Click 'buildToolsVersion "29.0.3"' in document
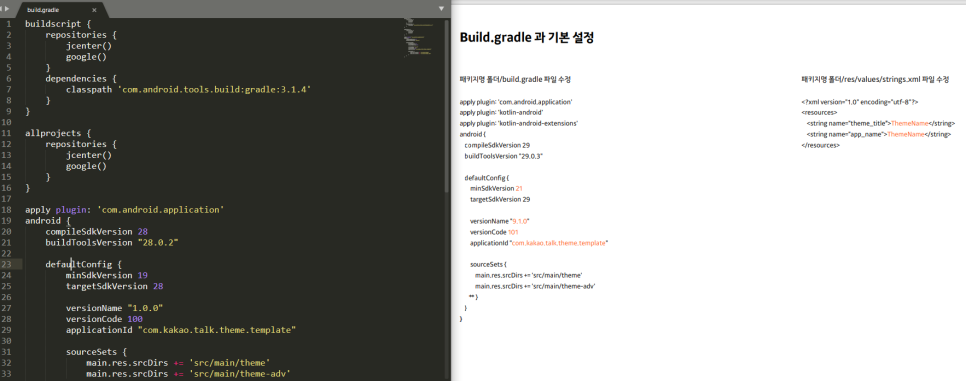The image size is (966, 381). pos(503,156)
